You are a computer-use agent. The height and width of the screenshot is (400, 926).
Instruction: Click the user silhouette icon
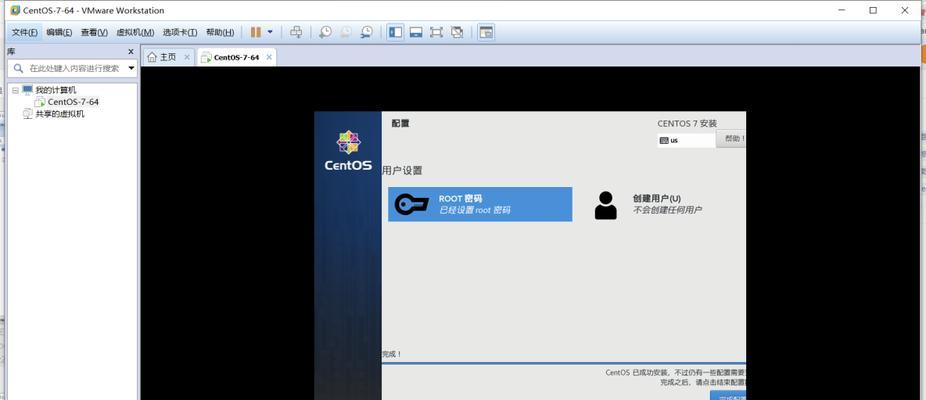click(605, 205)
